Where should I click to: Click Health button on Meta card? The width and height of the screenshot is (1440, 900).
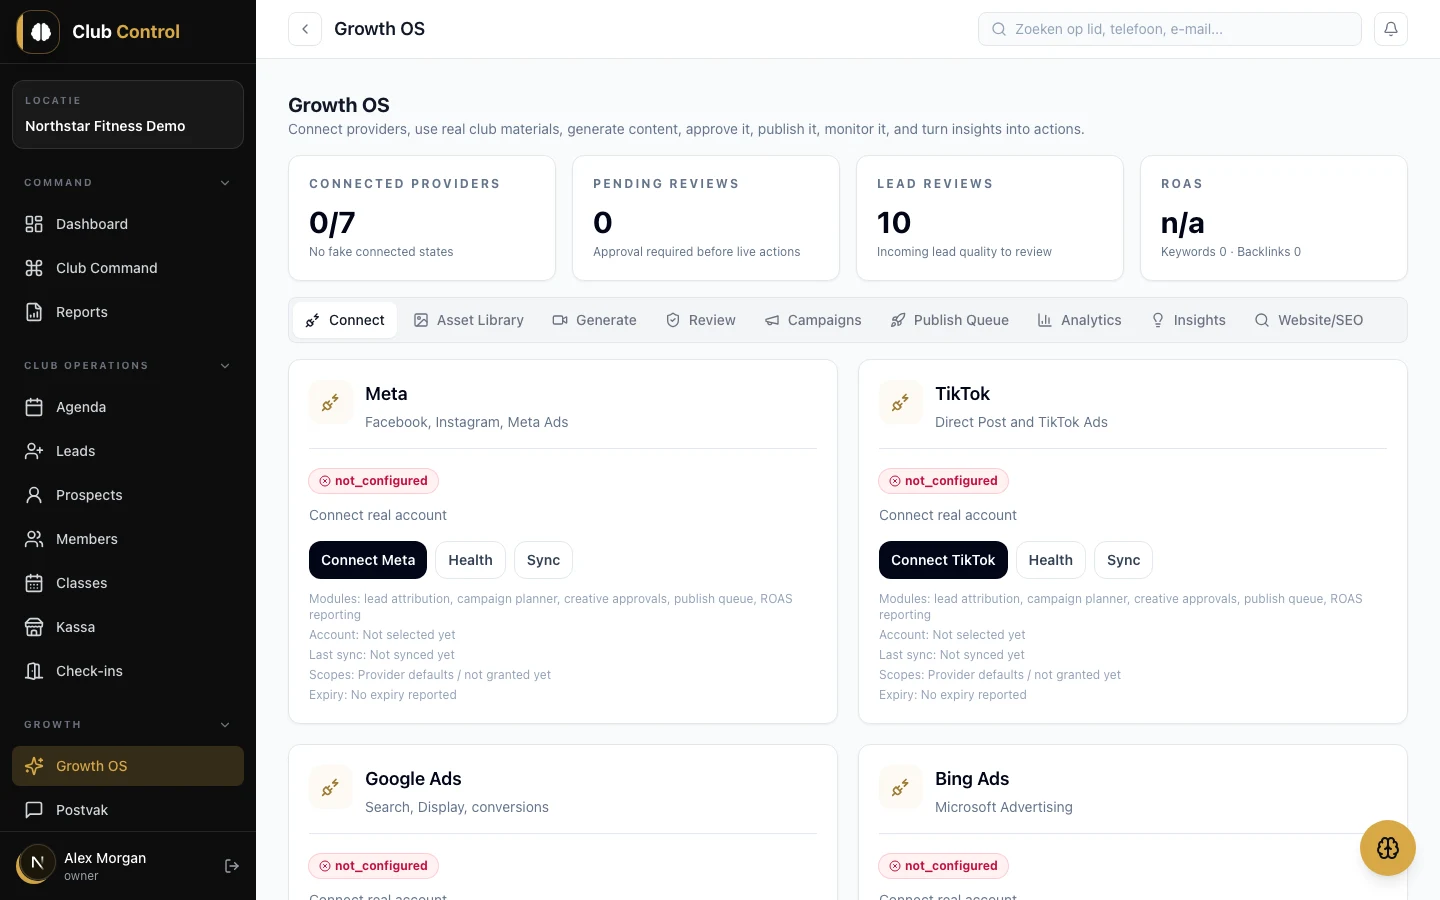[x=470, y=560]
